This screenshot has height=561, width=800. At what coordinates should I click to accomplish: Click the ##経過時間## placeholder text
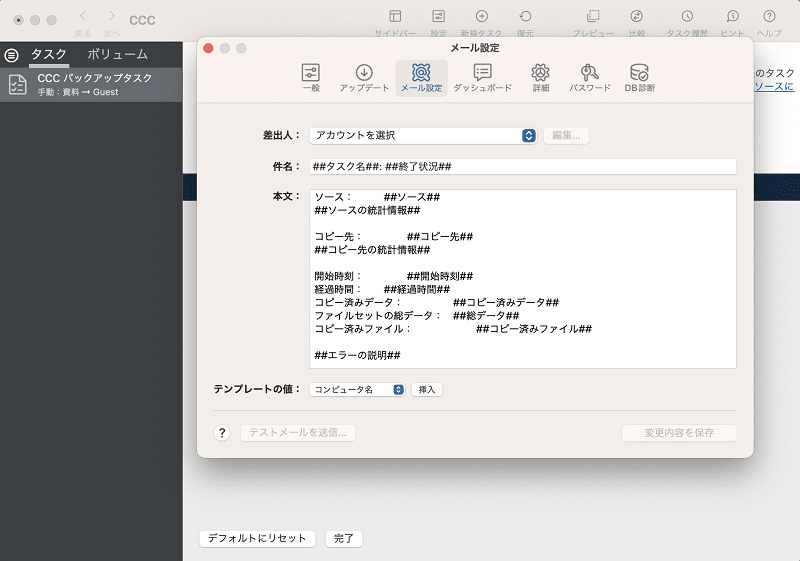click(x=417, y=290)
